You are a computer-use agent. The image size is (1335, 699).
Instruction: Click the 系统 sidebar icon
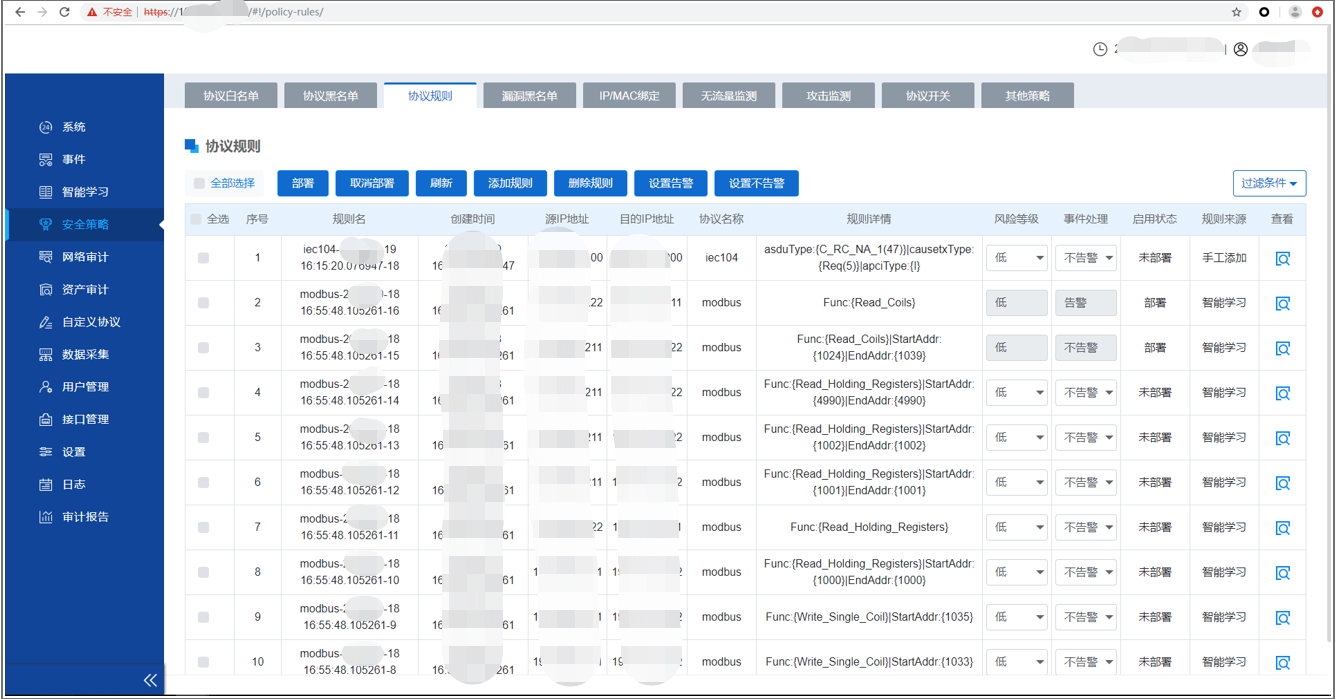[x=46, y=127]
